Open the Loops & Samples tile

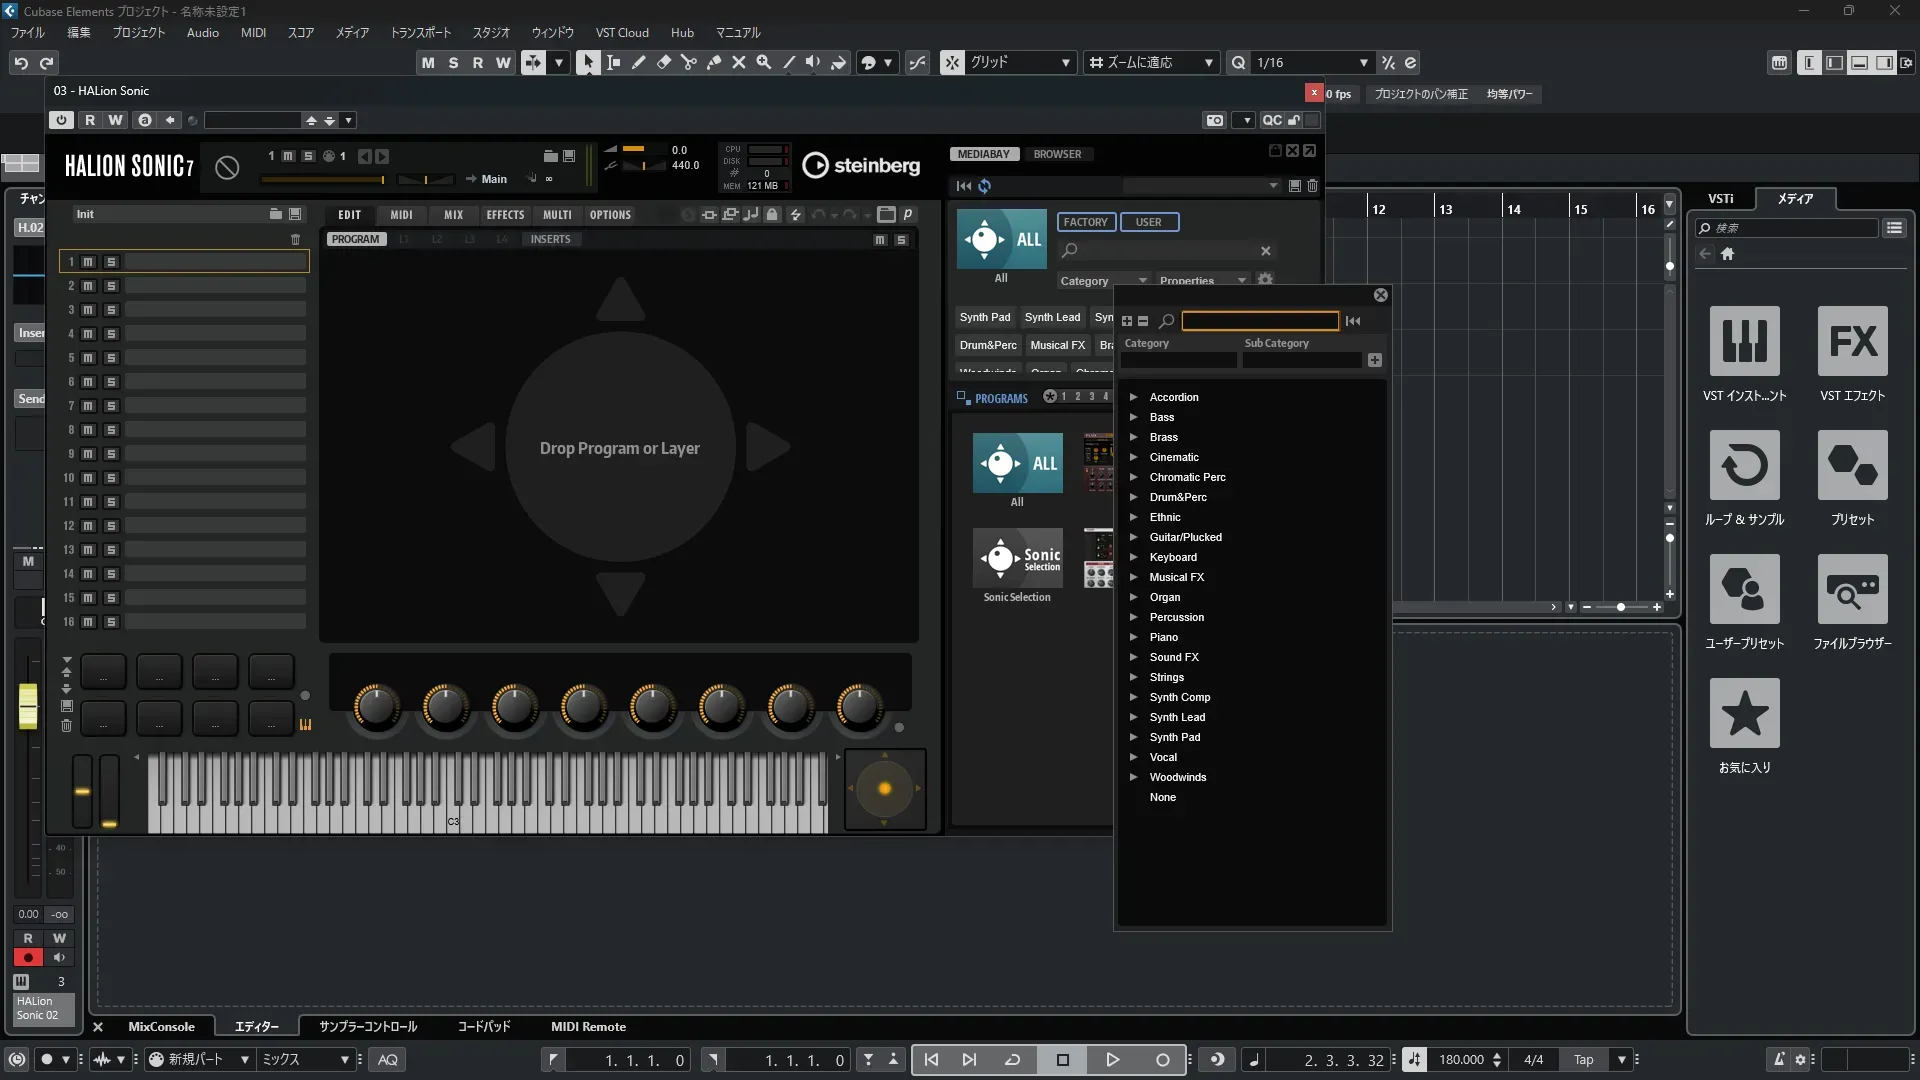[1744, 466]
